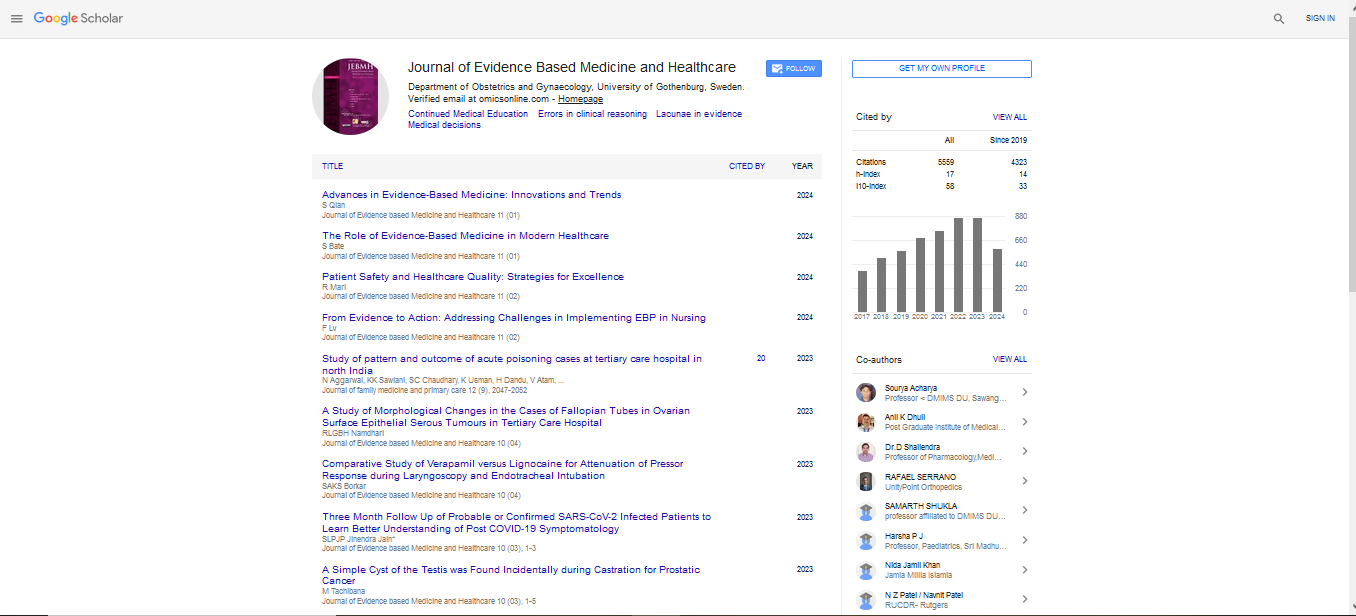Expand chevron next to SAMARTH SHUKLA

click(1024, 511)
